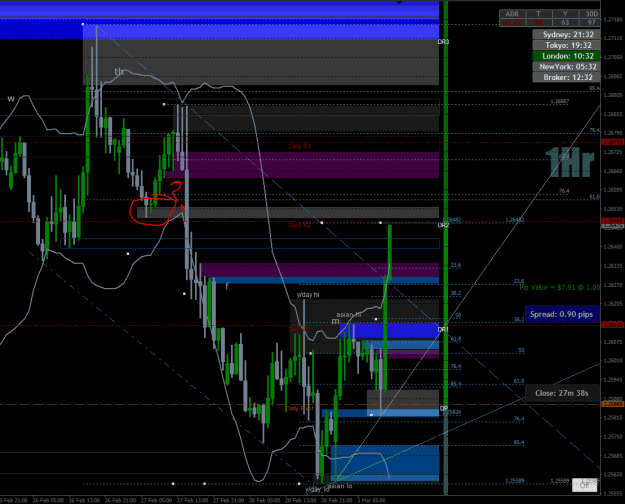Click the Daily Pivot line label

click(x=299, y=409)
